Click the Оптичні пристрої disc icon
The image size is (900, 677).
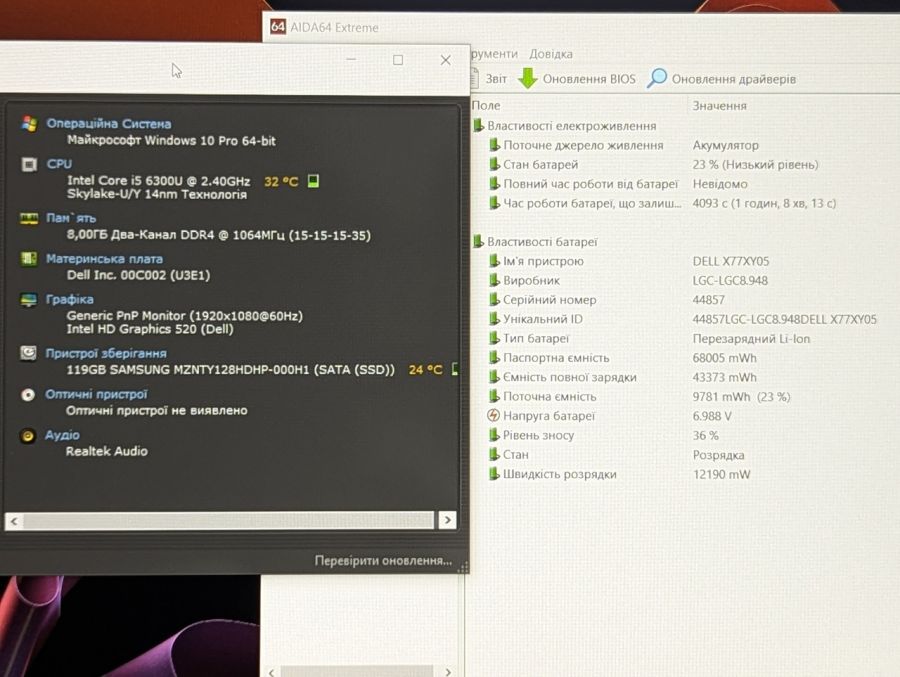click(28, 394)
